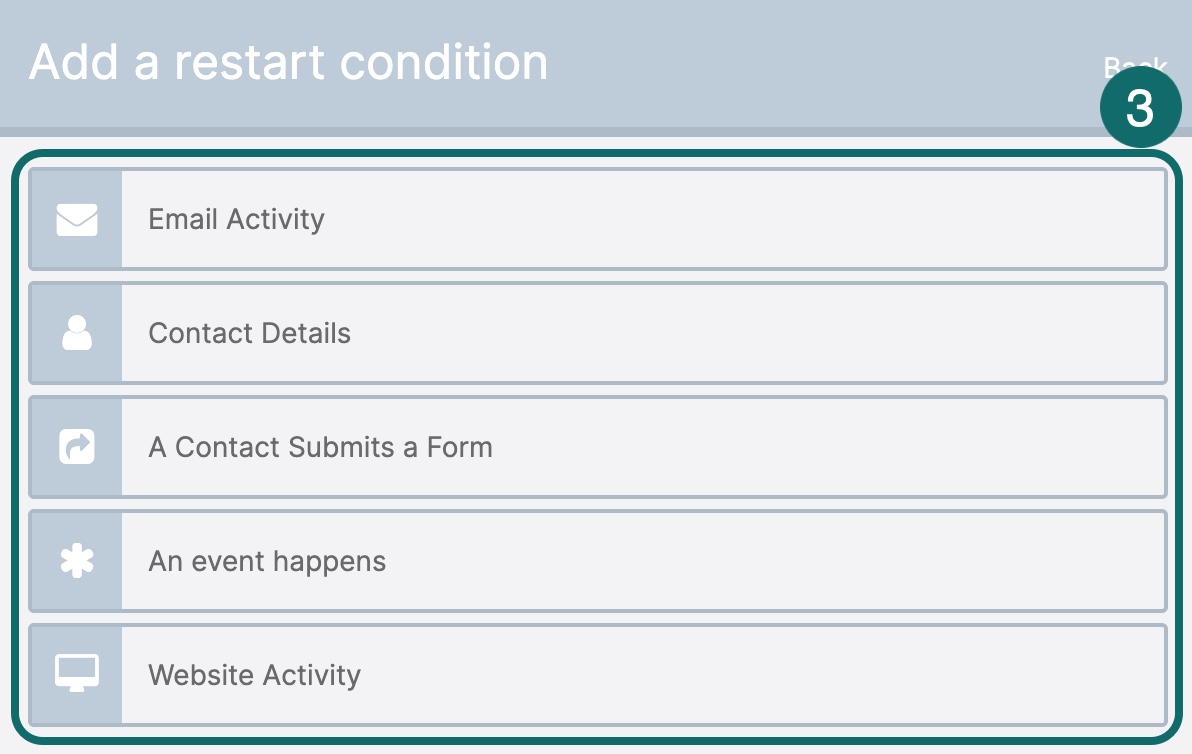This screenshot has height=754, width=1192.
Task: Click the computer screen icon on the bottom row
Action: [x=76, y=675]
